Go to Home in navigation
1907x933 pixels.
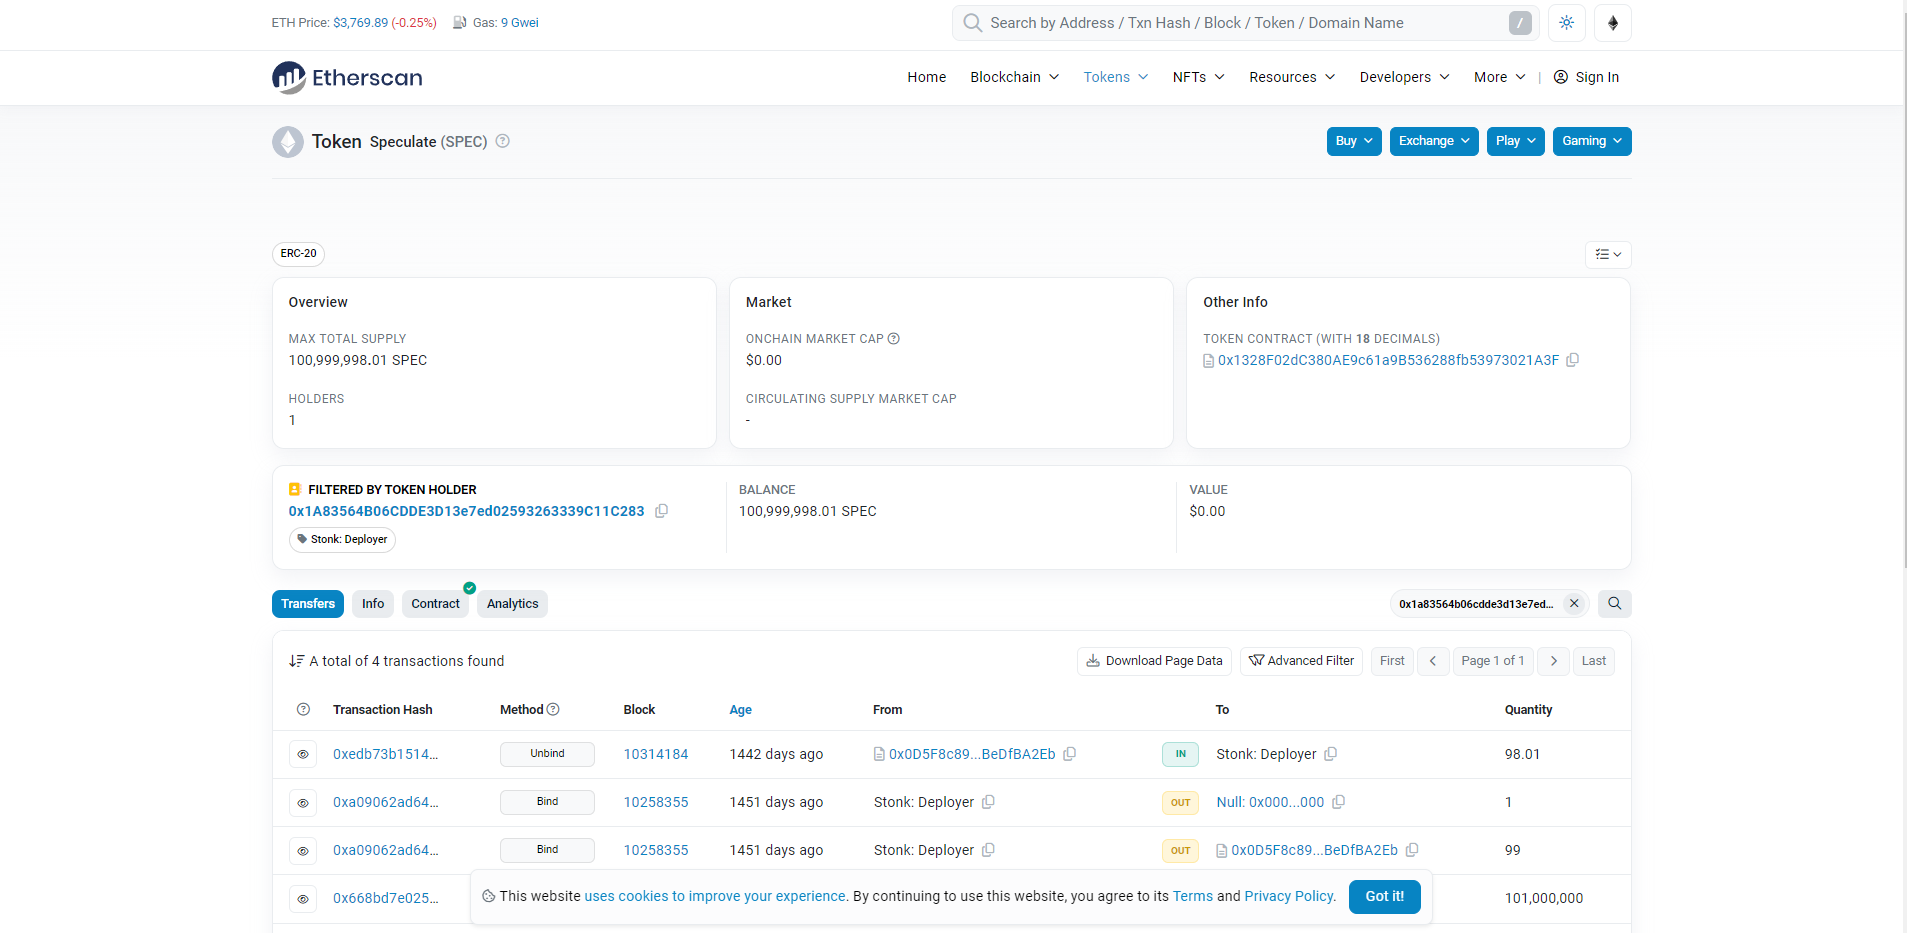coord(927,77)
